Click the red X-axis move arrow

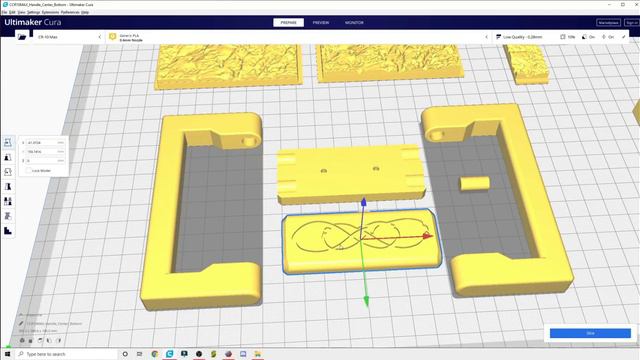click(x=427, y=236)
